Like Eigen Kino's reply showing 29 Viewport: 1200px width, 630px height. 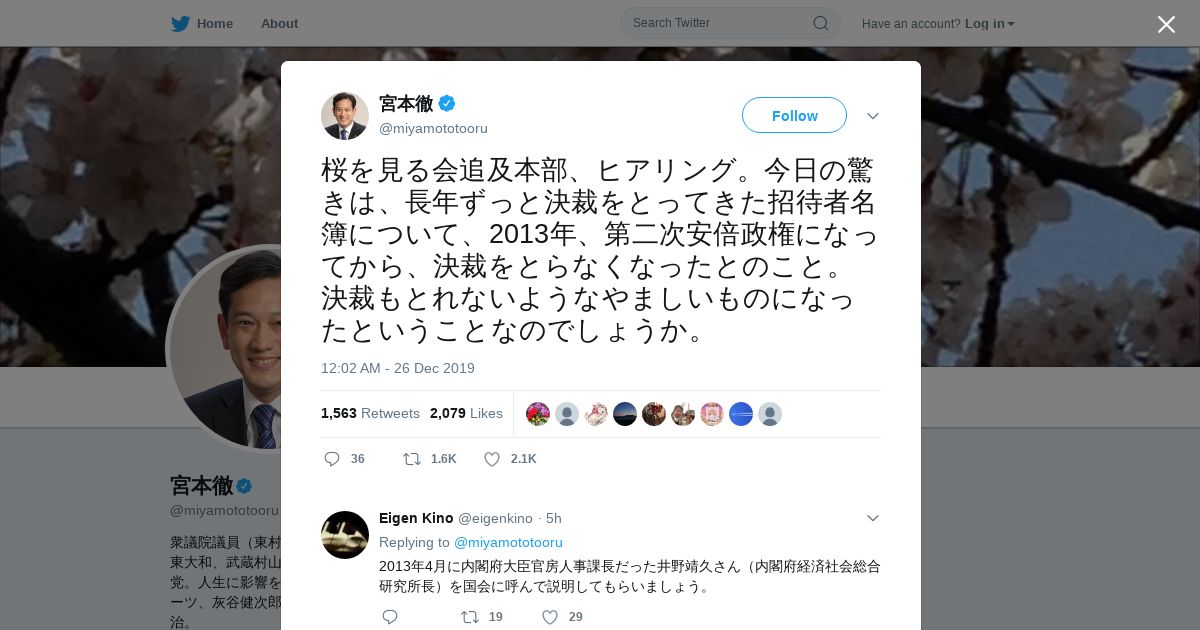click(550, 617)
